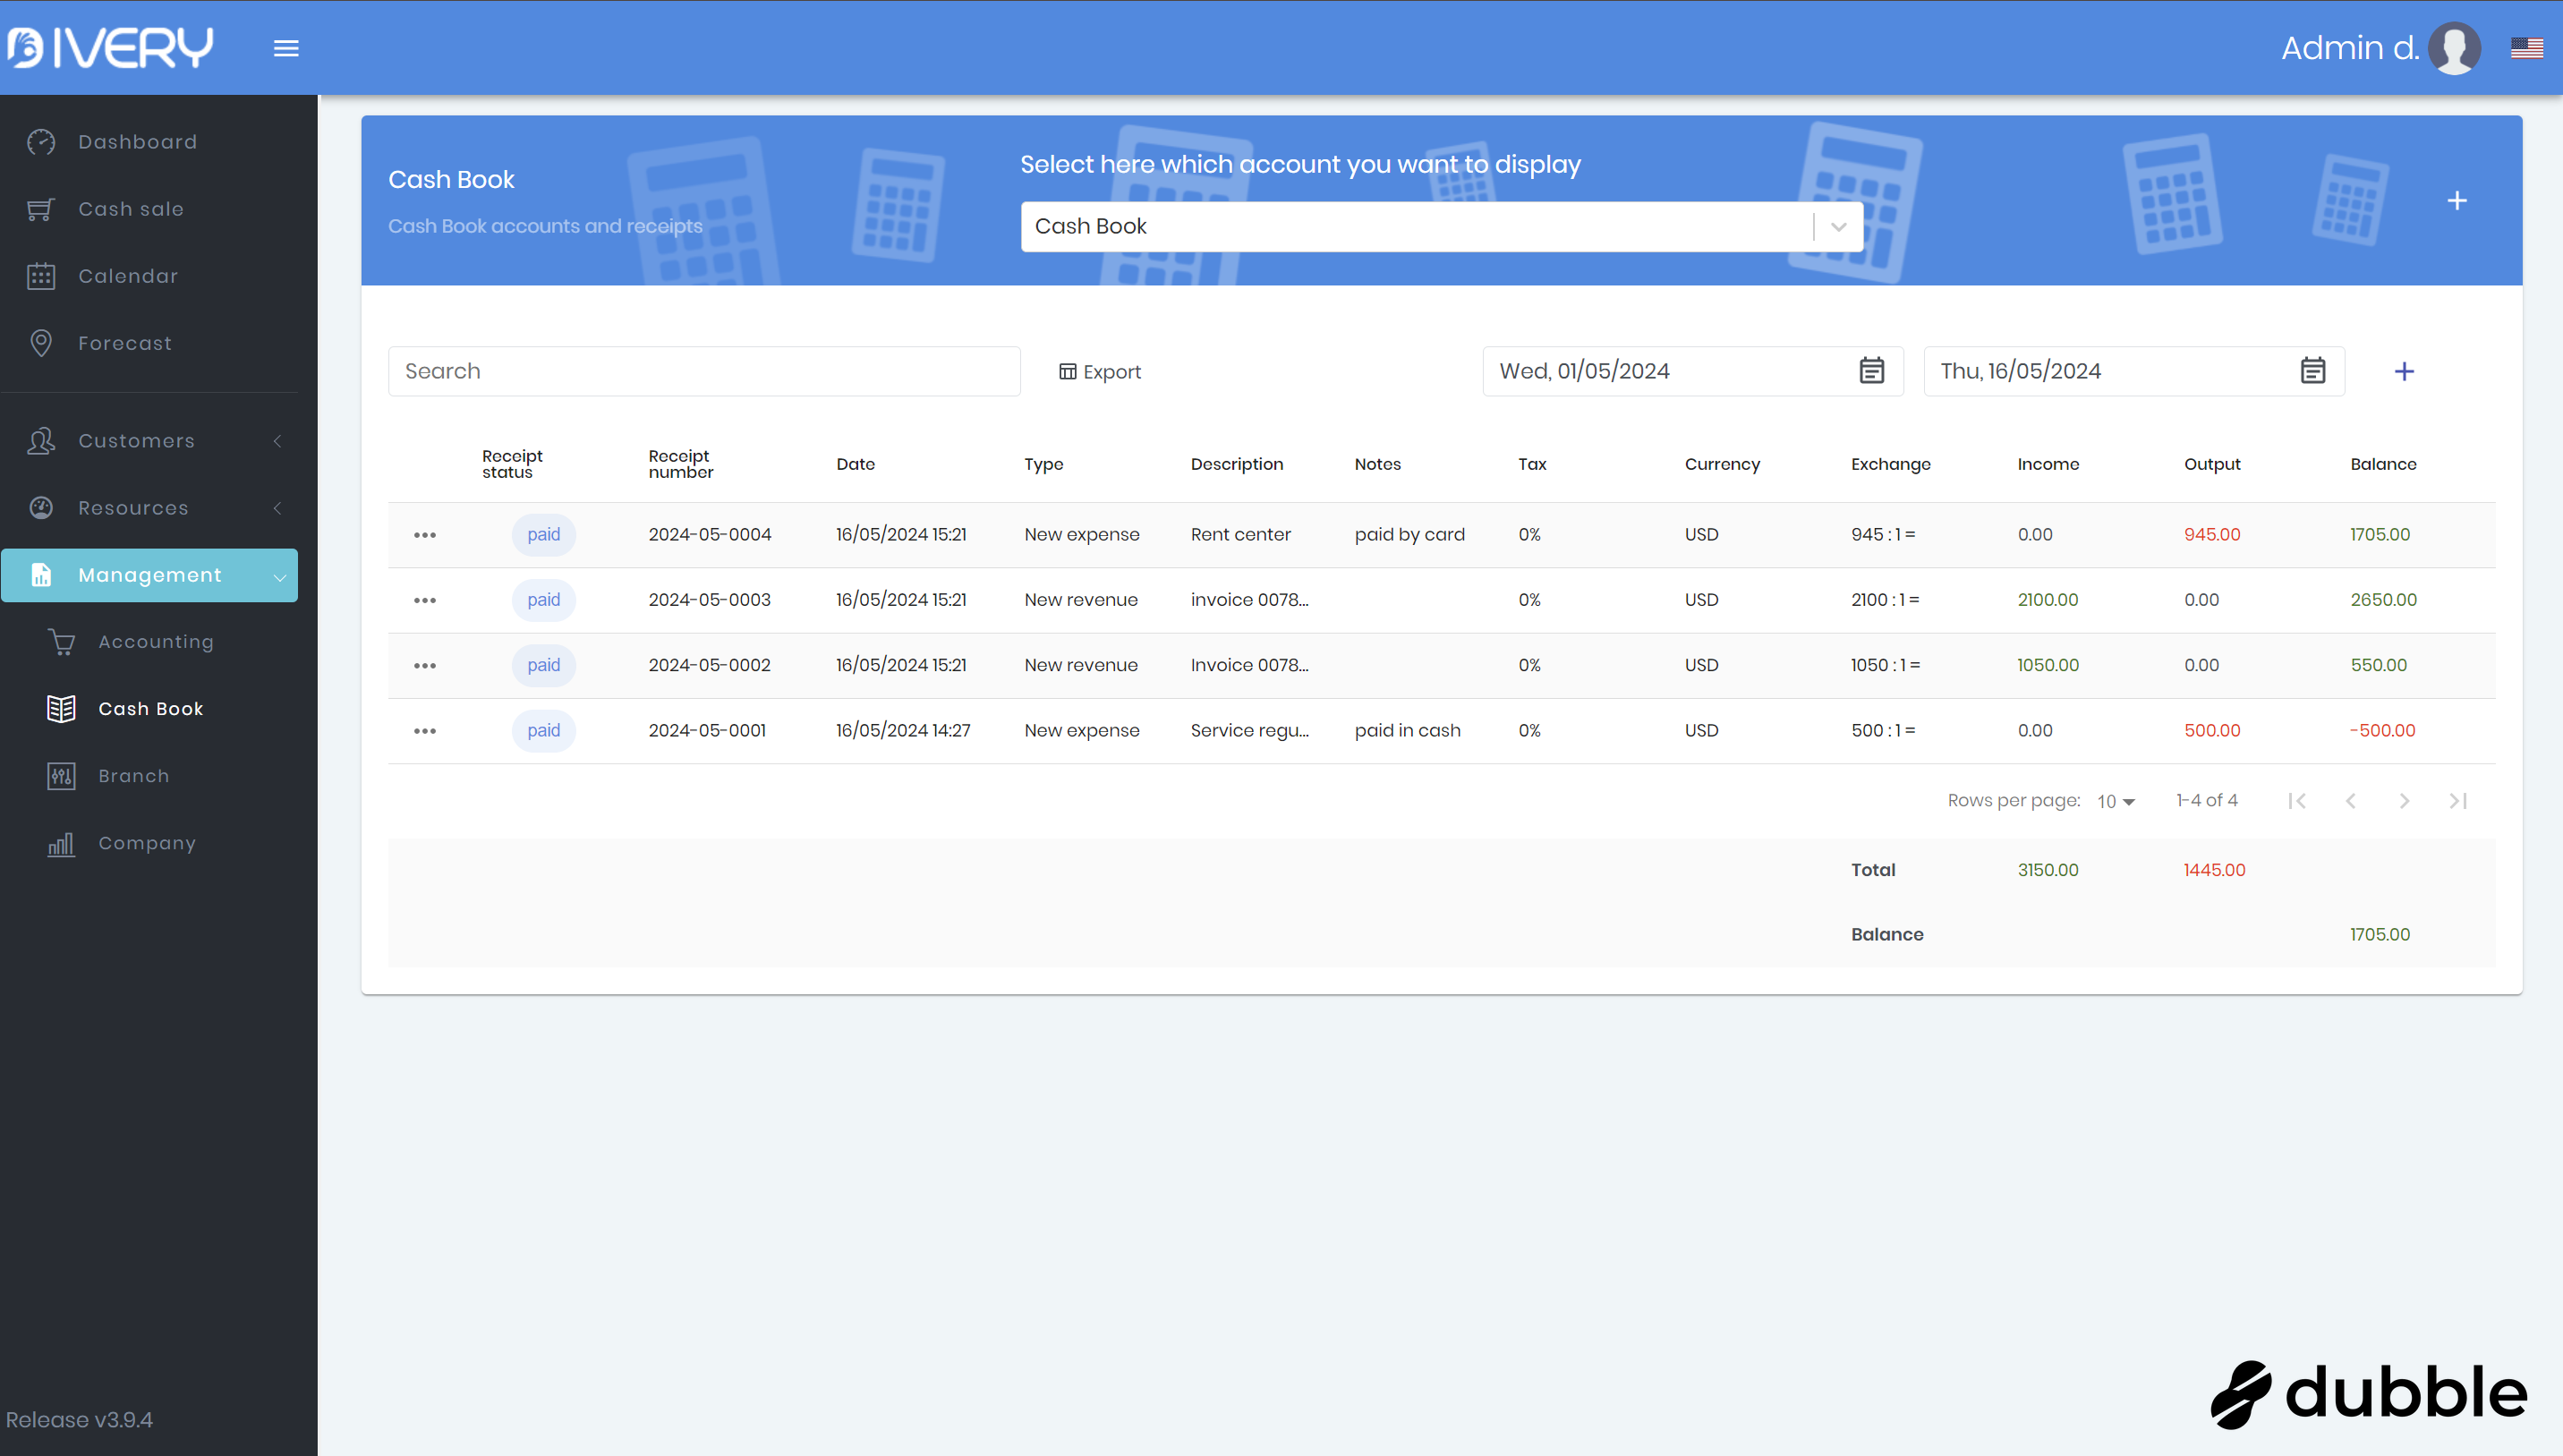
Task: Click the hamburger menu icon
Action: [286, 48]
